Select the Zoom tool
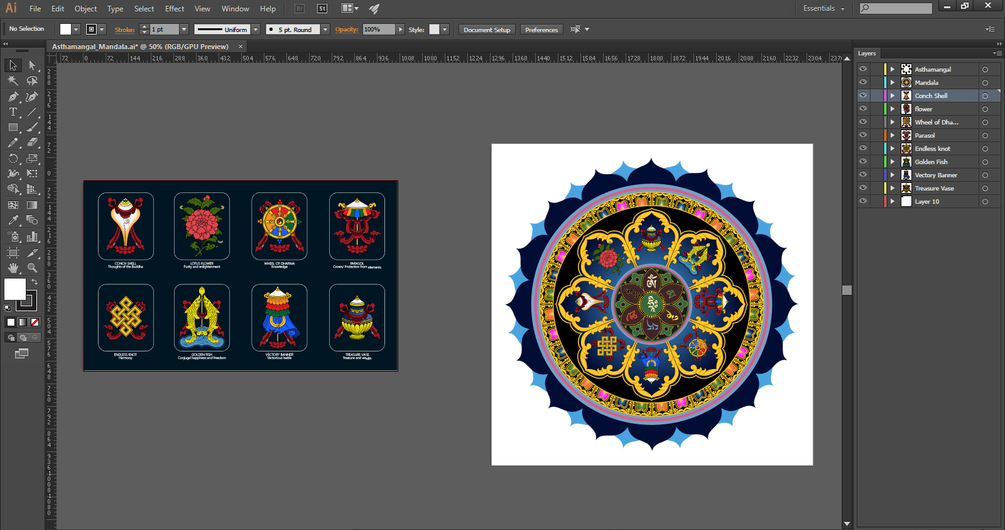 point(31,268)
